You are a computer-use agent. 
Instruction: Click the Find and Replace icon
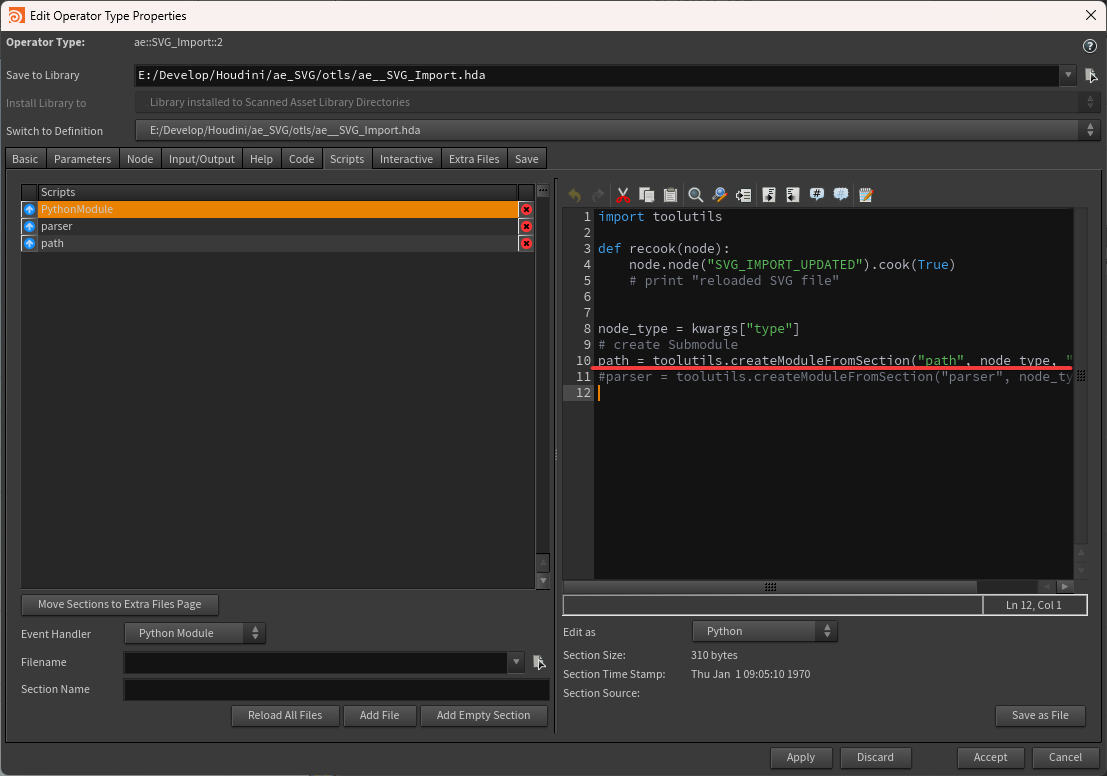[x=719, y=195]
